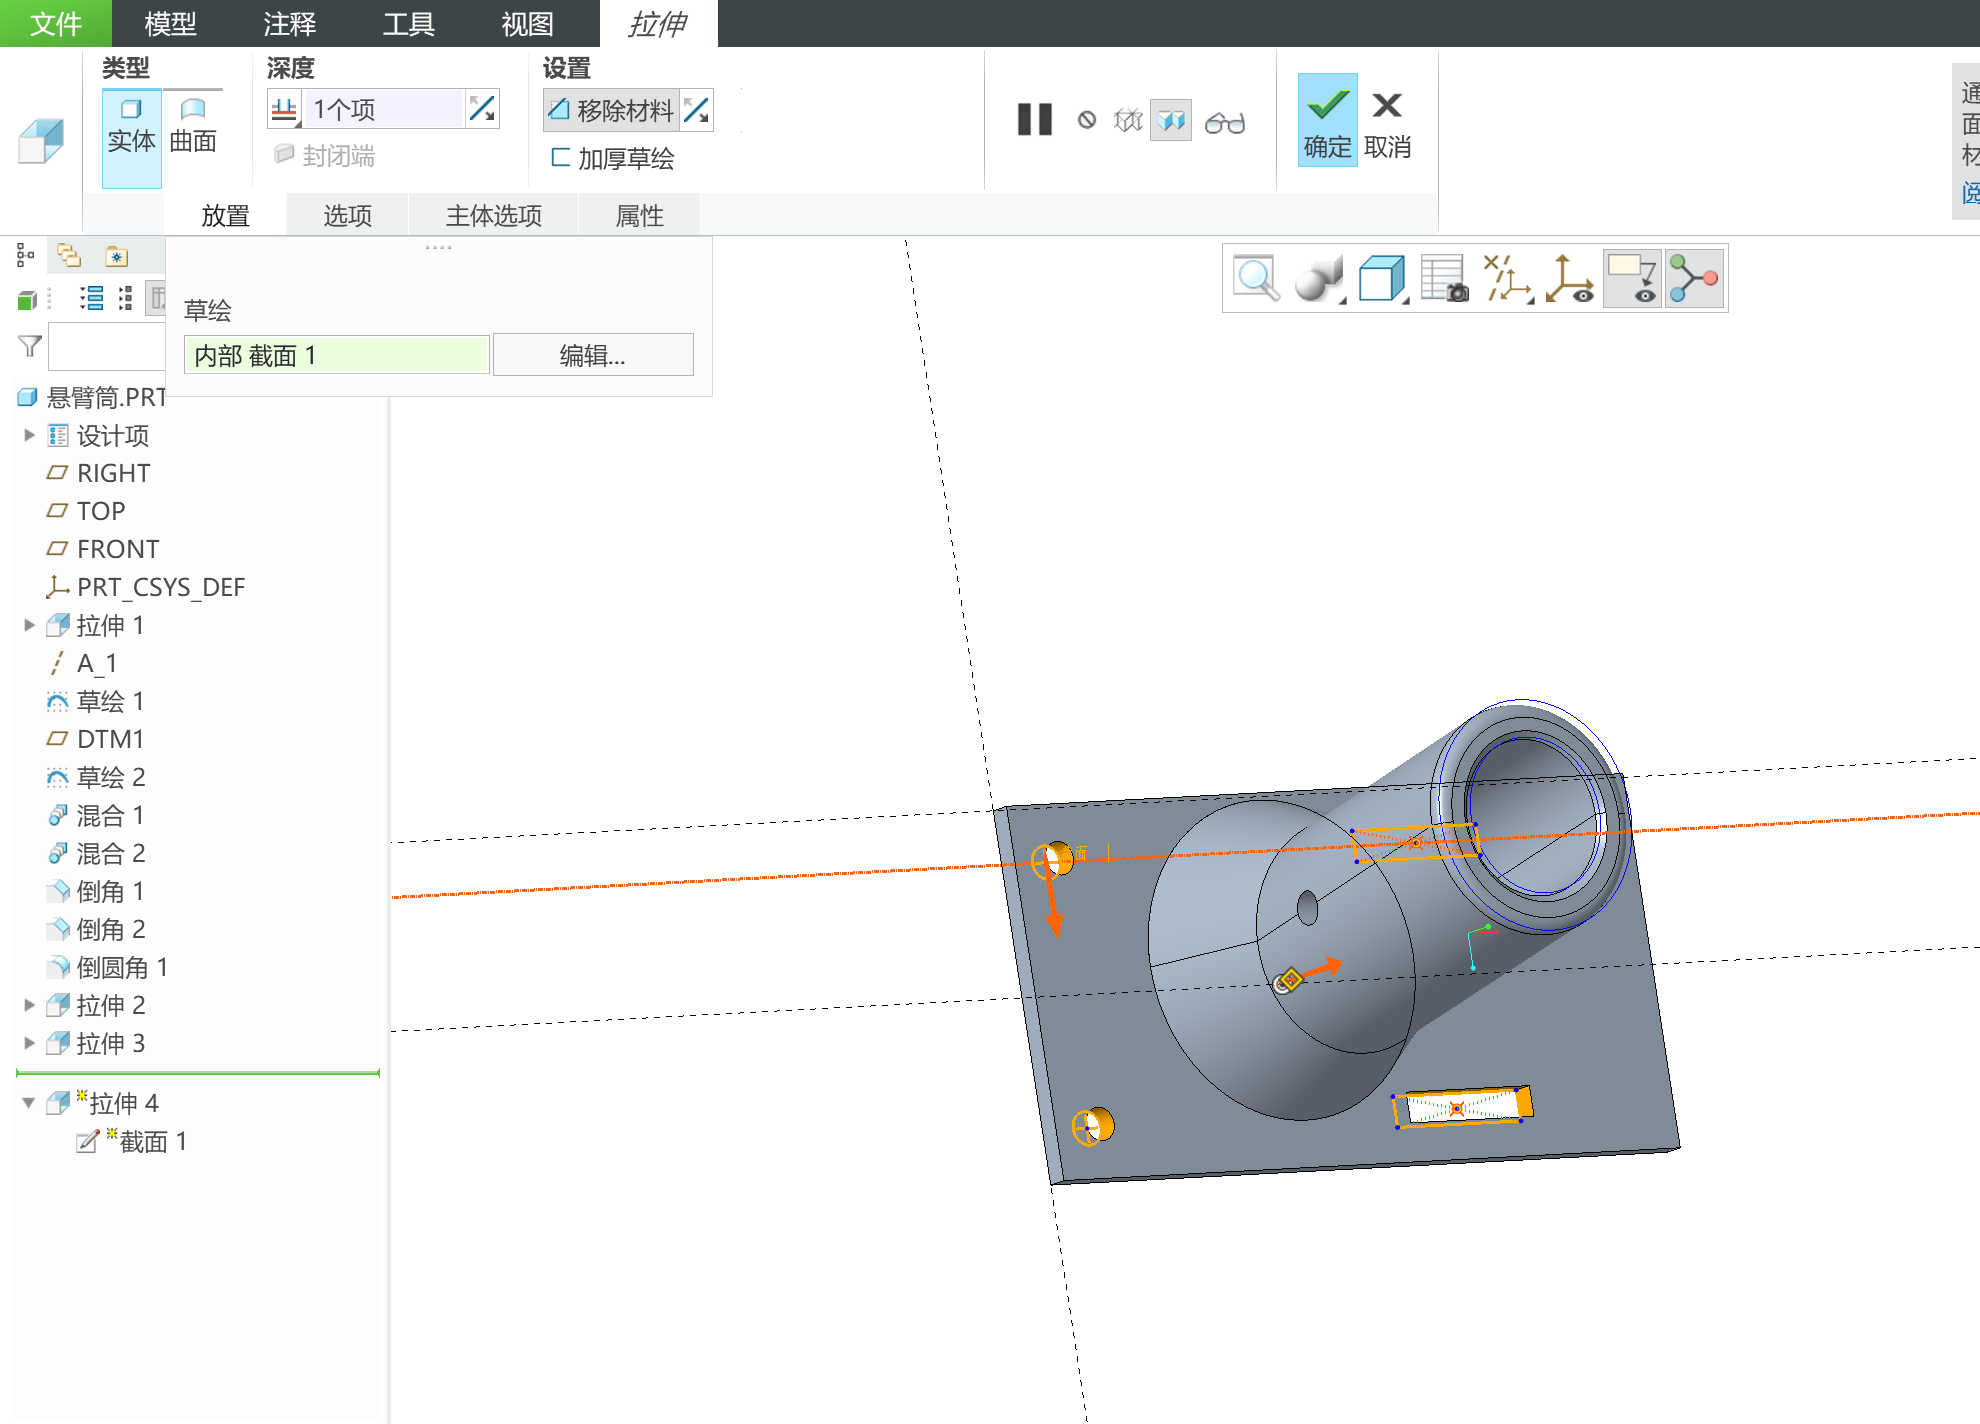Collapse the Extrude 4 tree node
This screenshot has height=1424, width=1980.
(29, 1103)
